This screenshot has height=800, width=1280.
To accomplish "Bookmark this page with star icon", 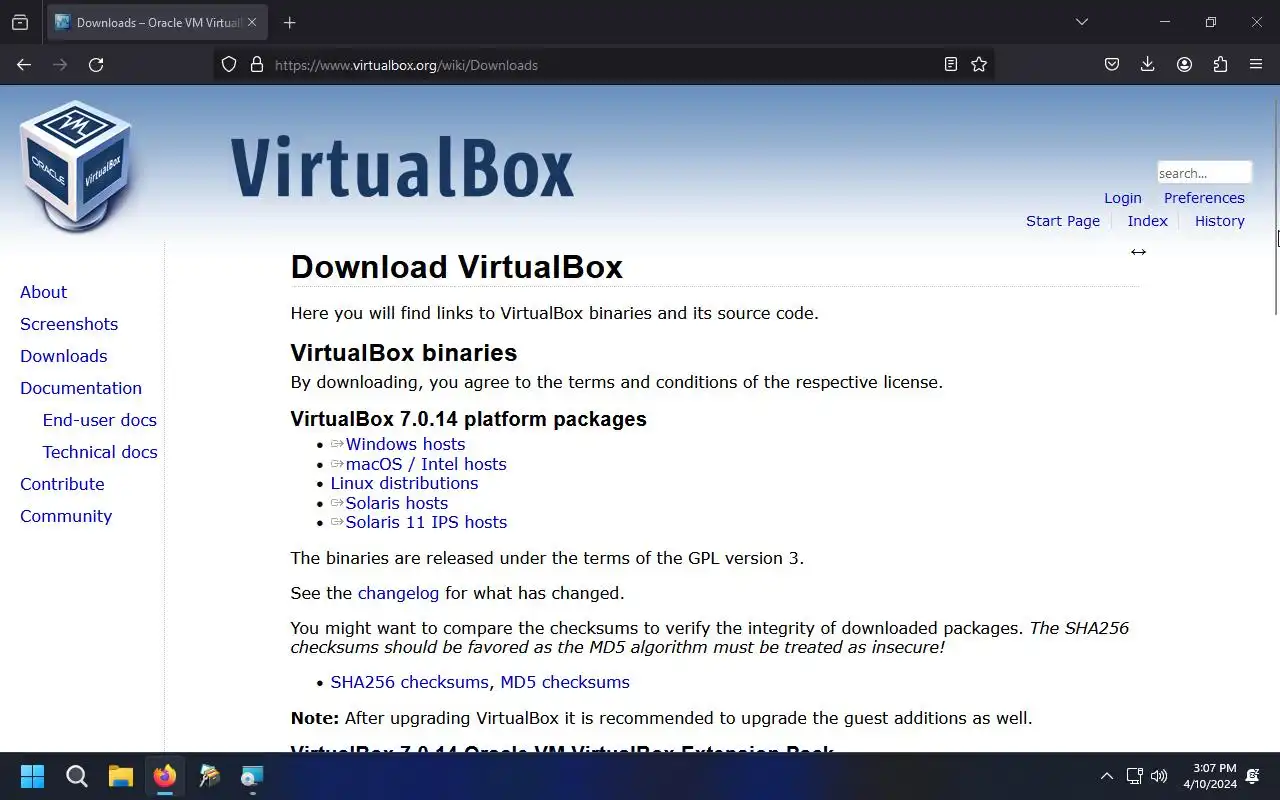I will [x=979, y=64].
